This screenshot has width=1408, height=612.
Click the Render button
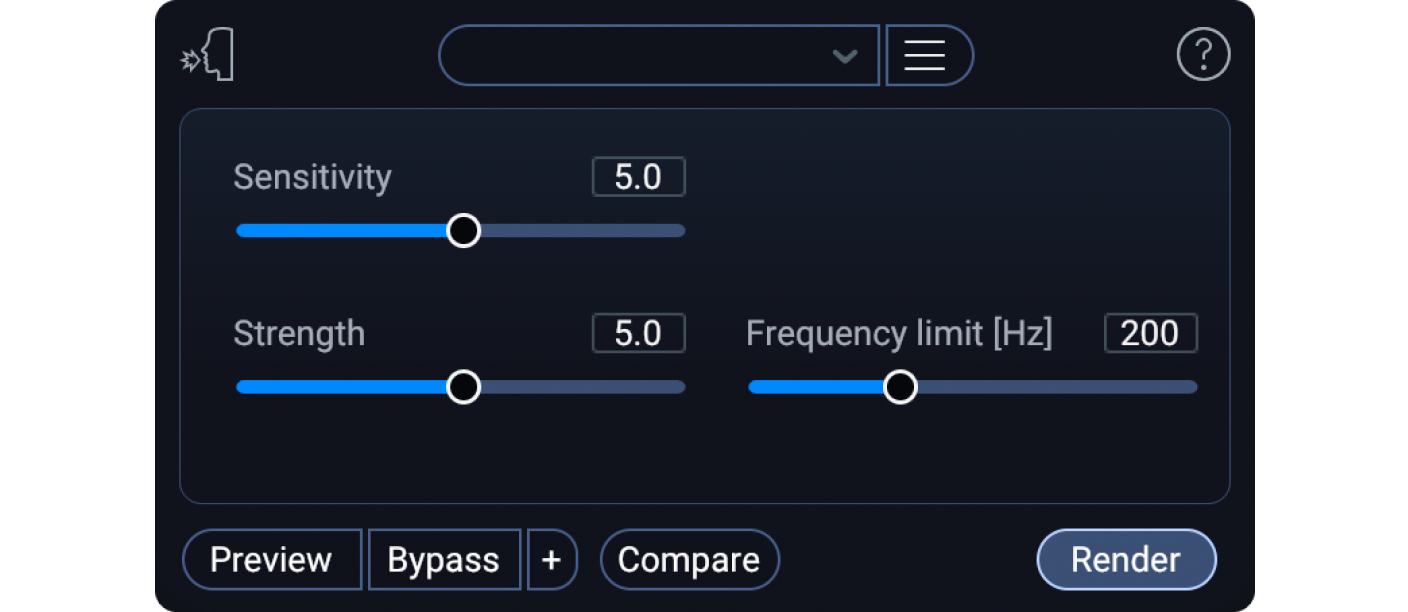[1126, 560]
